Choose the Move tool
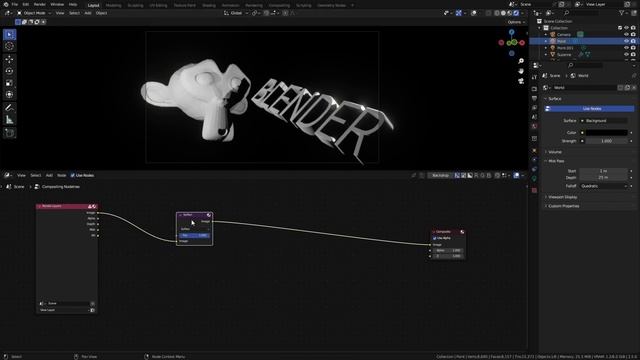This screenshot has height=360, width=640. tap(9, 60)
